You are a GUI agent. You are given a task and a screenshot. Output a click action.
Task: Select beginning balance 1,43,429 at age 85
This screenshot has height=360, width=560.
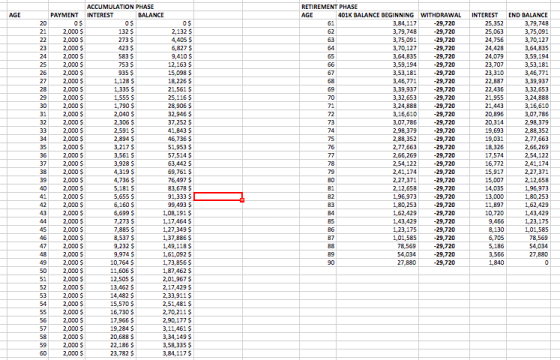tap(377, 221)
